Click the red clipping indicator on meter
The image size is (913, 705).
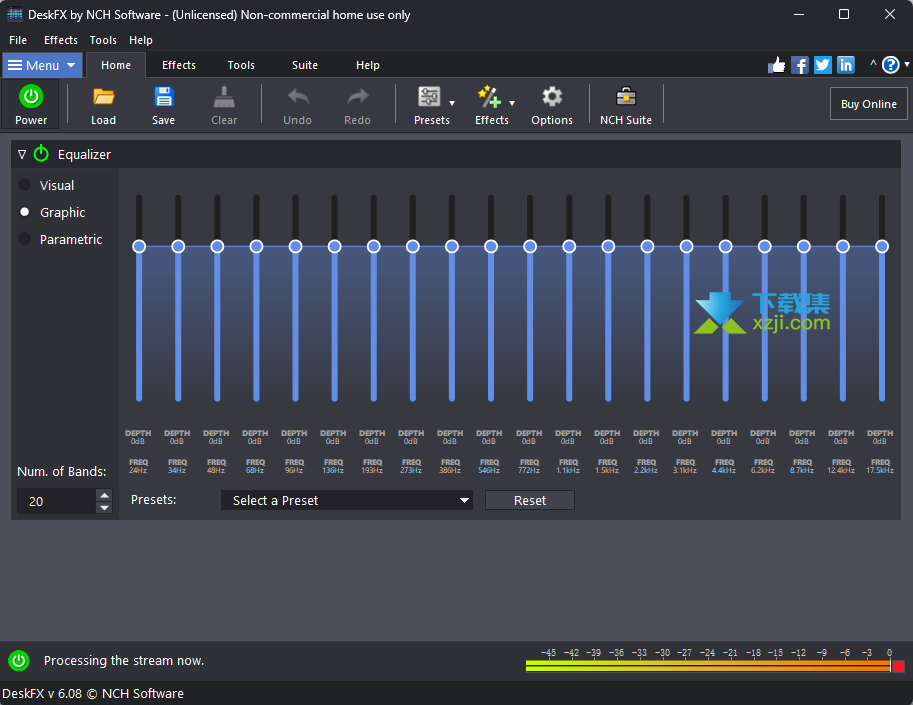pyautogui.click(x=898, y=666)
